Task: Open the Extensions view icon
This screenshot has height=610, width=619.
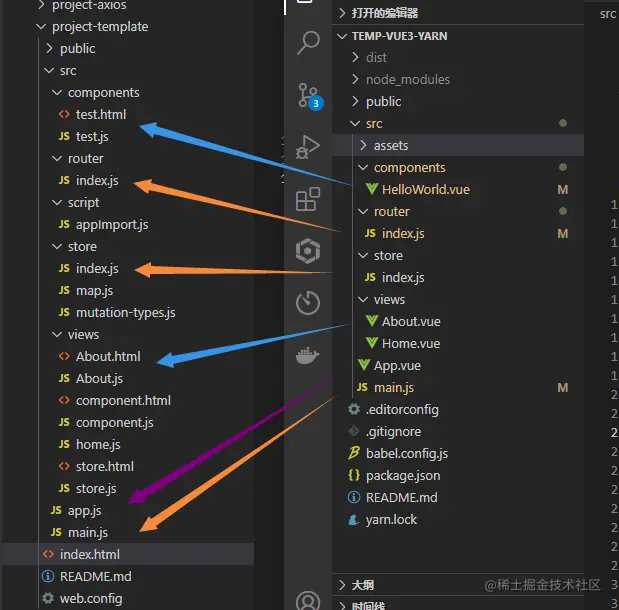Action: tap(308, 199)
